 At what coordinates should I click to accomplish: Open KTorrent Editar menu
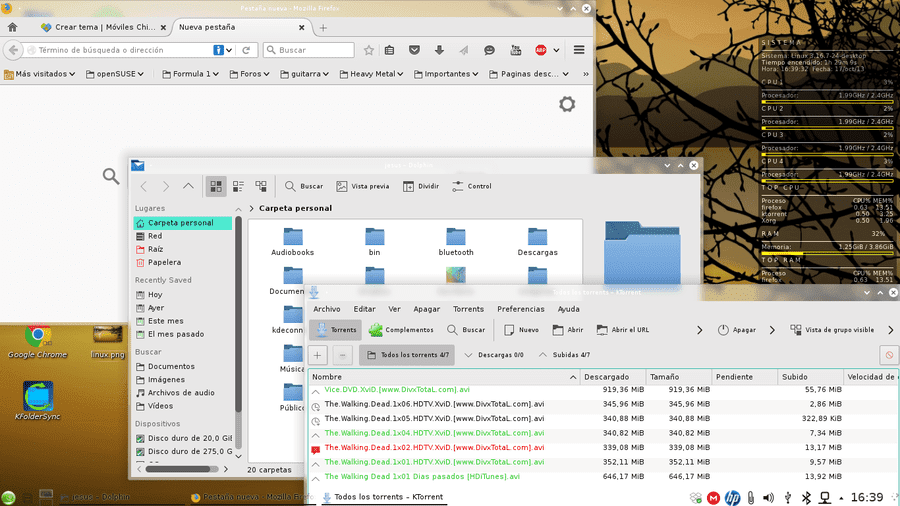tap(364, 309)
